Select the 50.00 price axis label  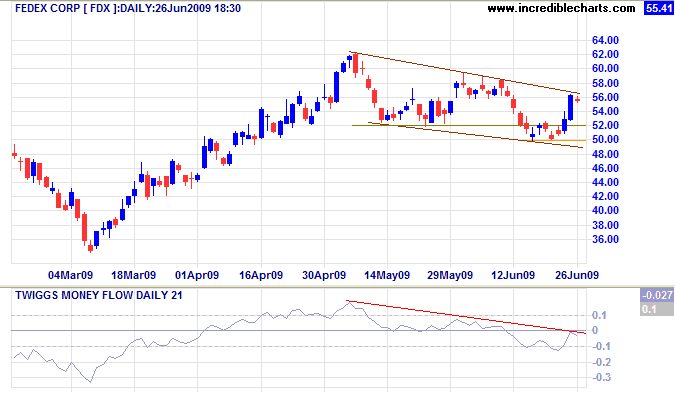(605, 139)
